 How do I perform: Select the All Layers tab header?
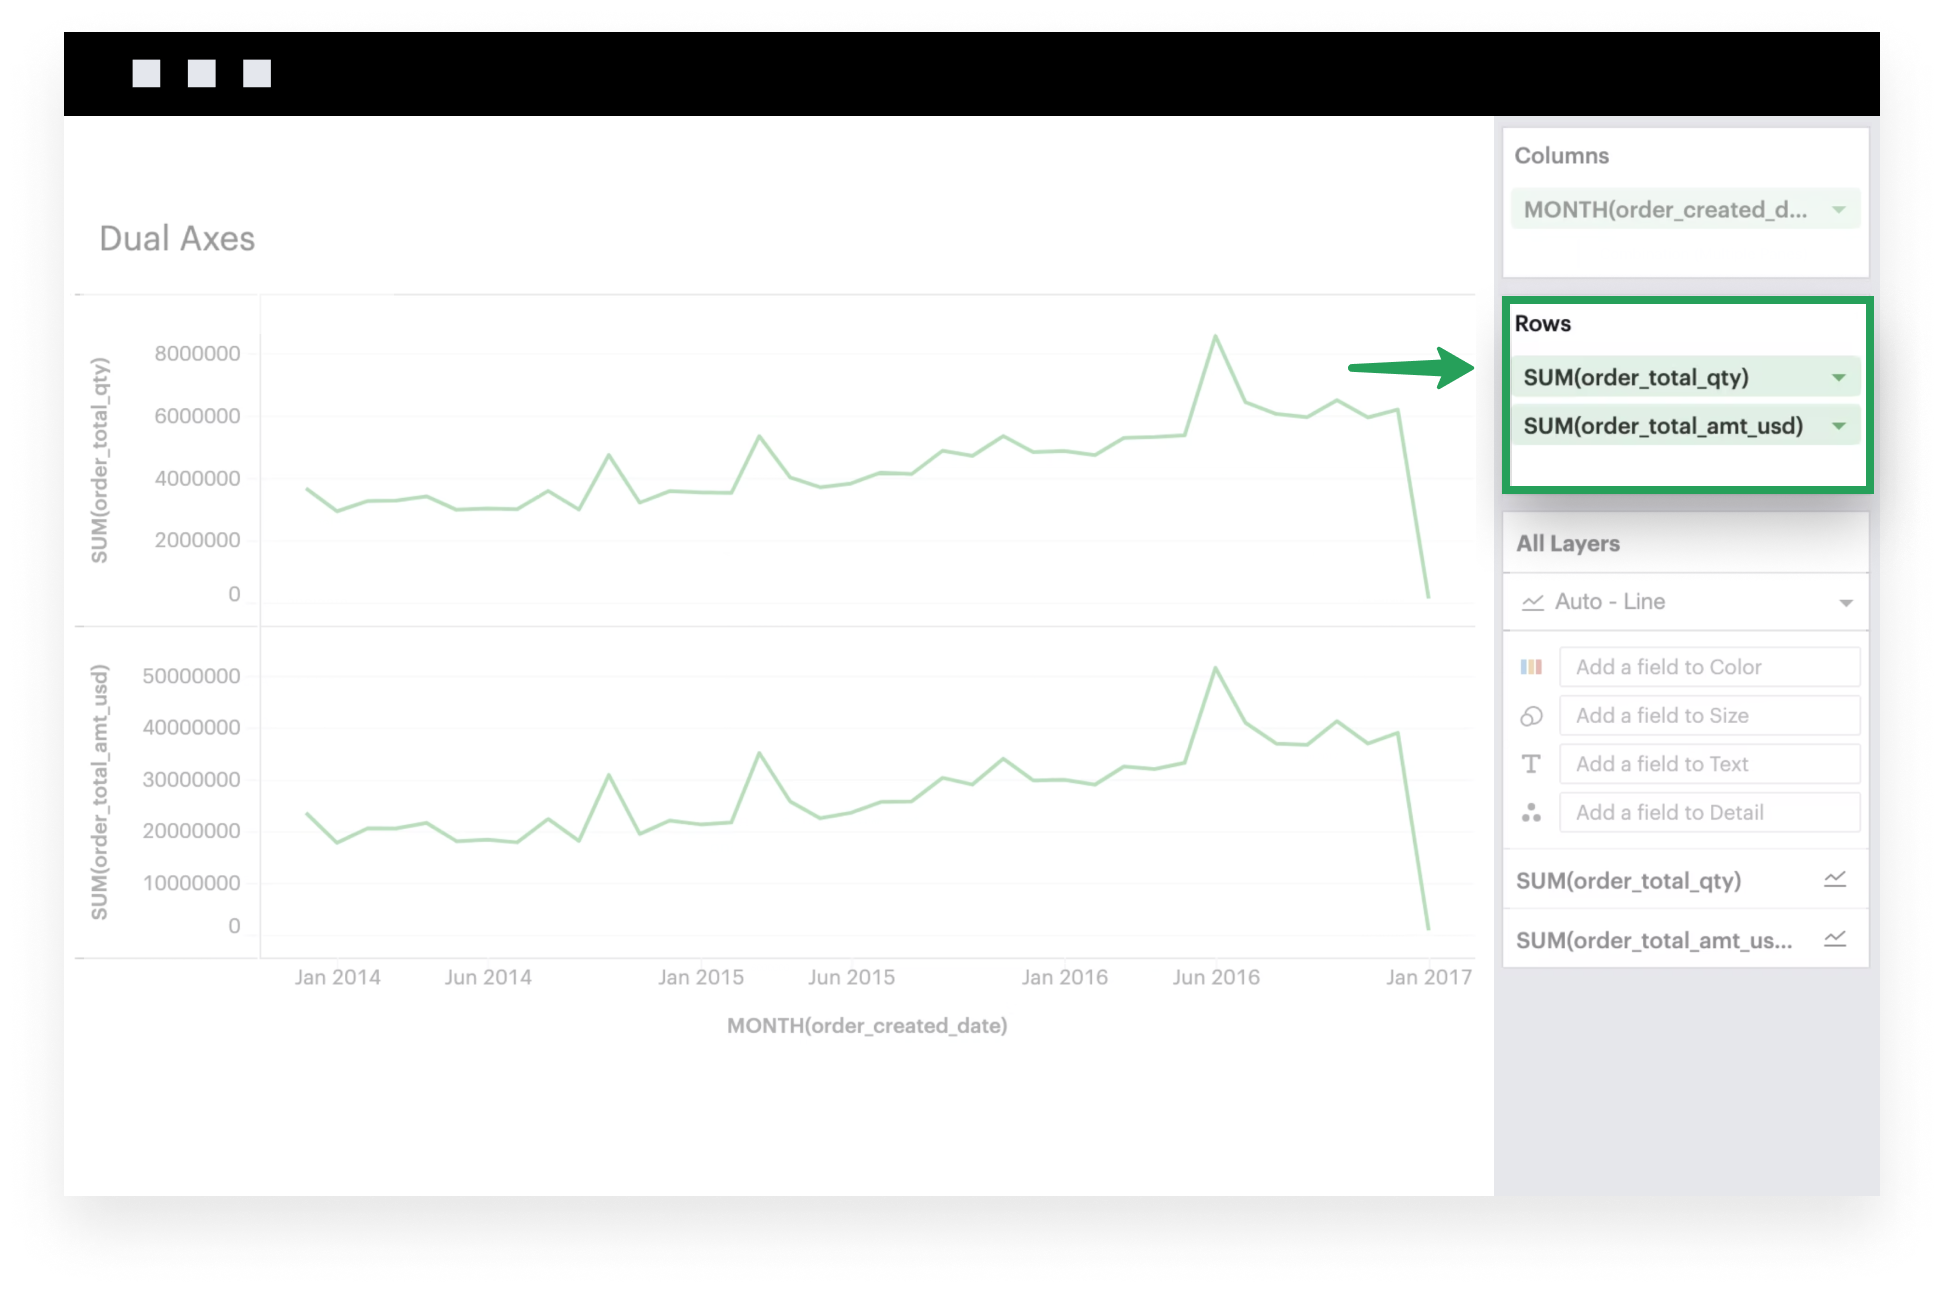tap(1568, 544)
